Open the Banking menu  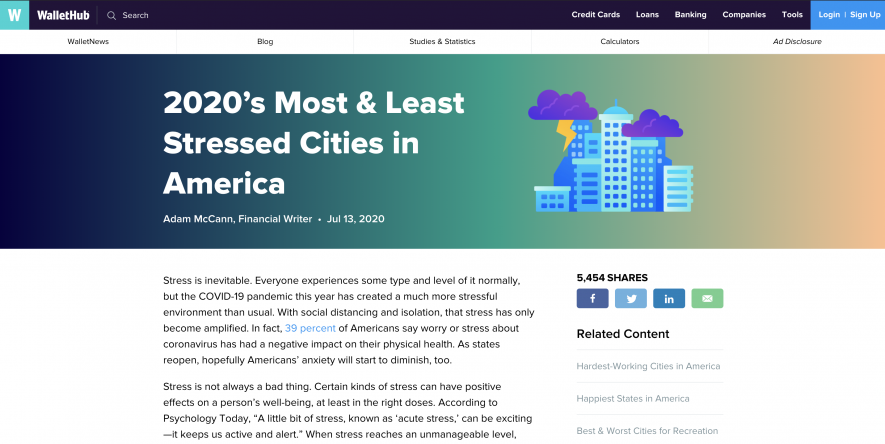[x=690, y=15]
